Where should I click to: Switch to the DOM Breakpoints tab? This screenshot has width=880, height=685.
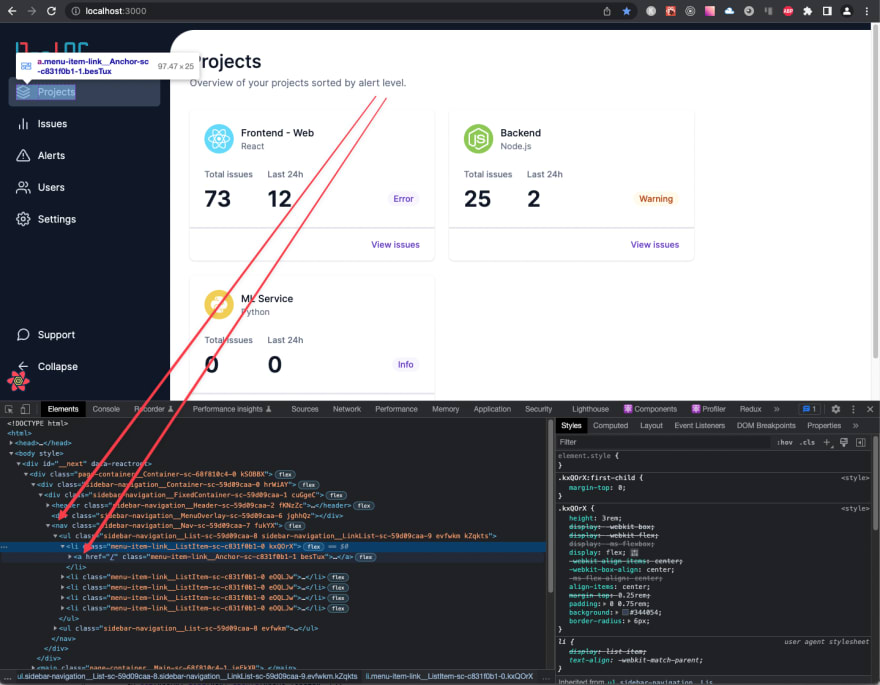click(x=766, y=426)
